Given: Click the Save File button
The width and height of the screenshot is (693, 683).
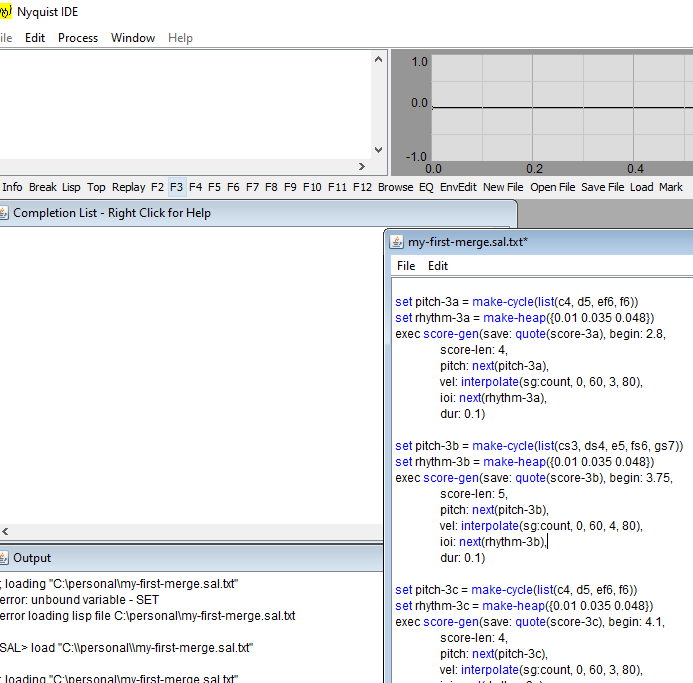Looking at the screenshot, I should pyautogui.click(x=603, y=187).
